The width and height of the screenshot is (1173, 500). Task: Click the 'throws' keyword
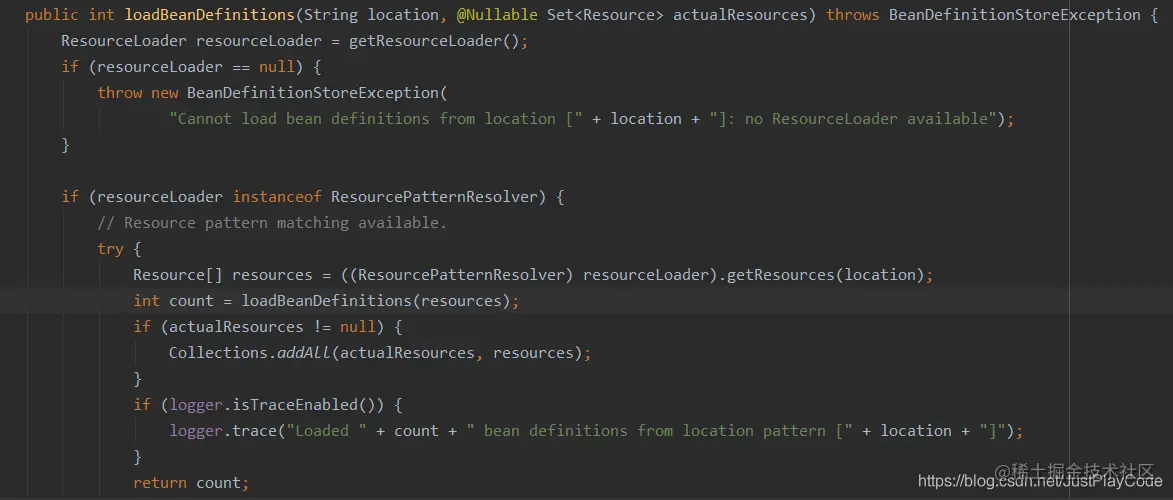point(853,15)
